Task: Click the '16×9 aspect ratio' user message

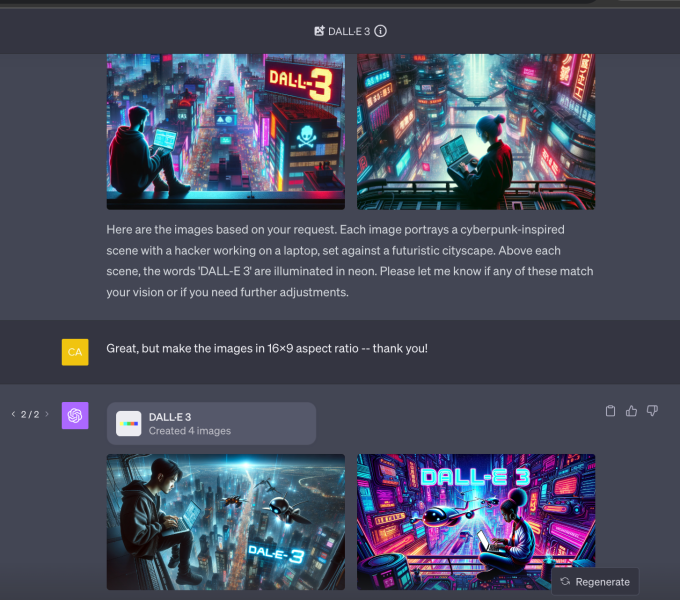Action: [x=267, y=348]
